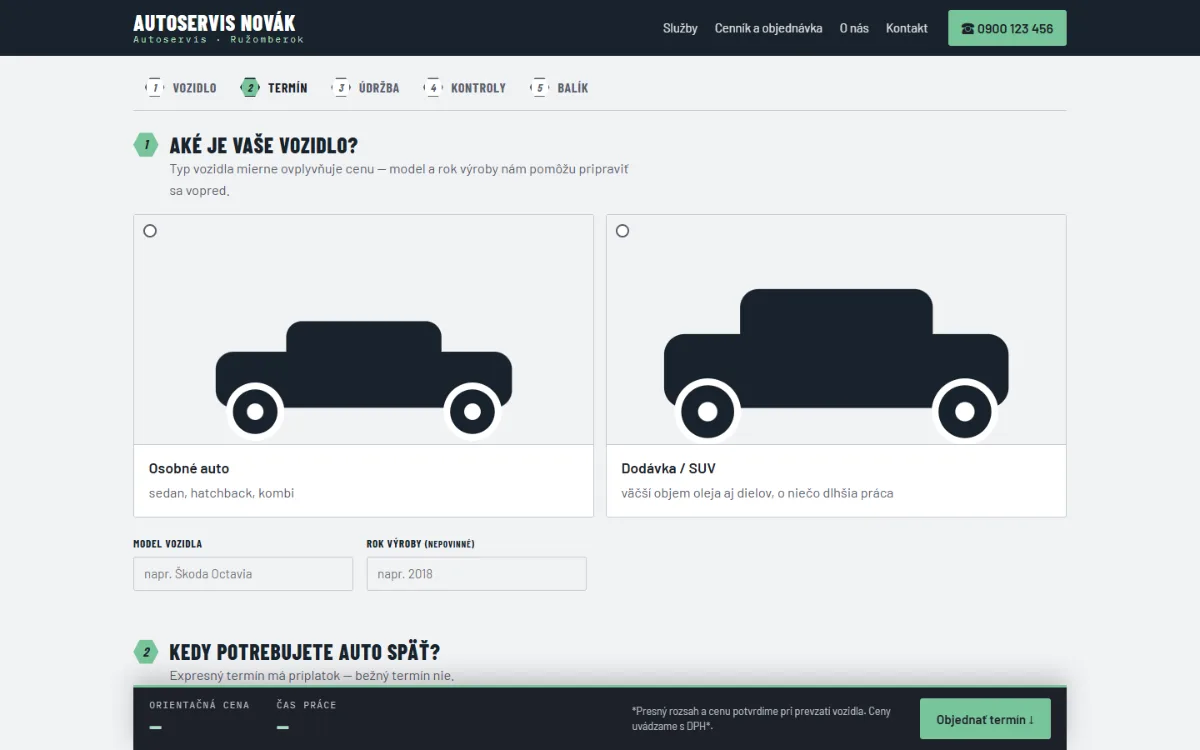Image resolution: width=1200 pixels, height=750 pixels.
Task: Jump to step 2 Termín
Action: pos(274,88)
